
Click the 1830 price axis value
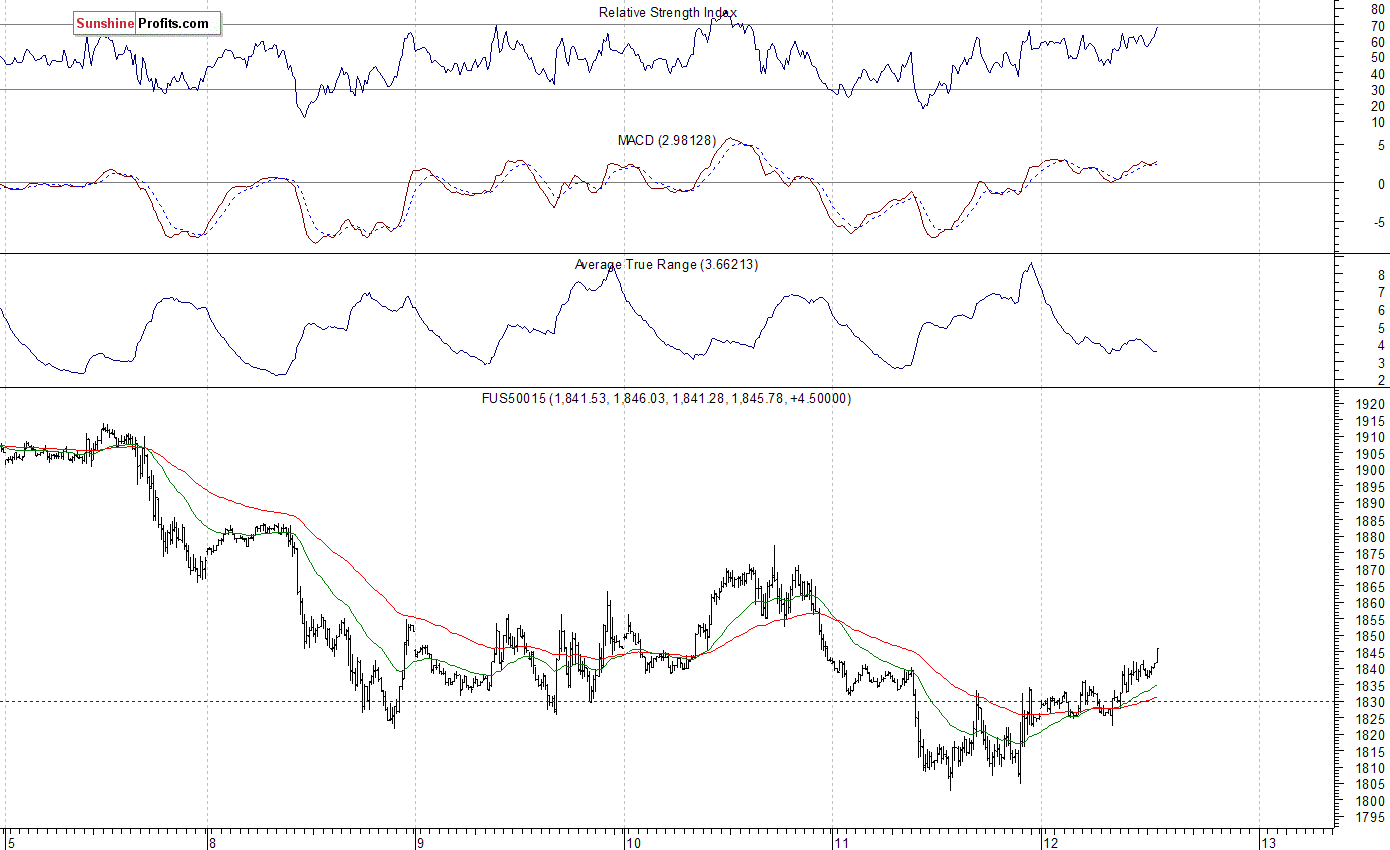pos(1369,702)
